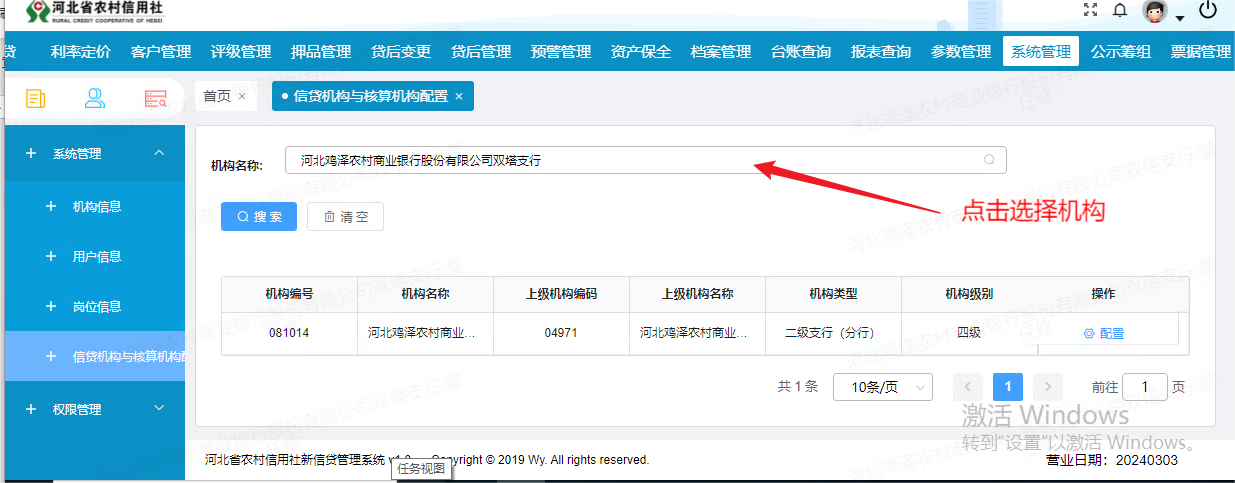Click the 搜索 button
Viewport: 1235px width, 483px height.
point(259,216)
